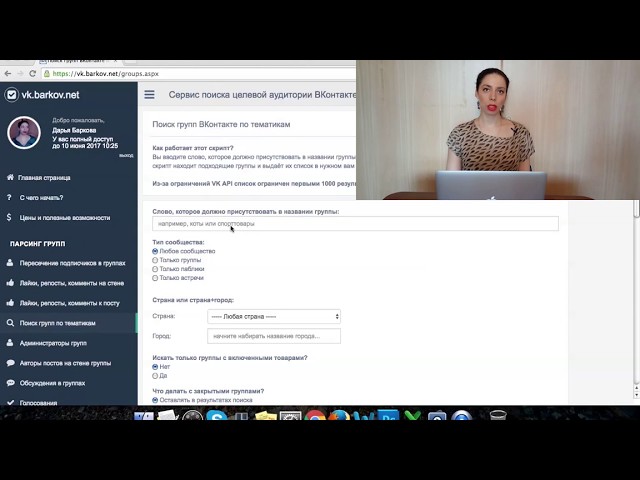Image resolution: width=640 pixels, height=480 pixels.
Task: Open Skype from the dock
Action: pos(217,415)
